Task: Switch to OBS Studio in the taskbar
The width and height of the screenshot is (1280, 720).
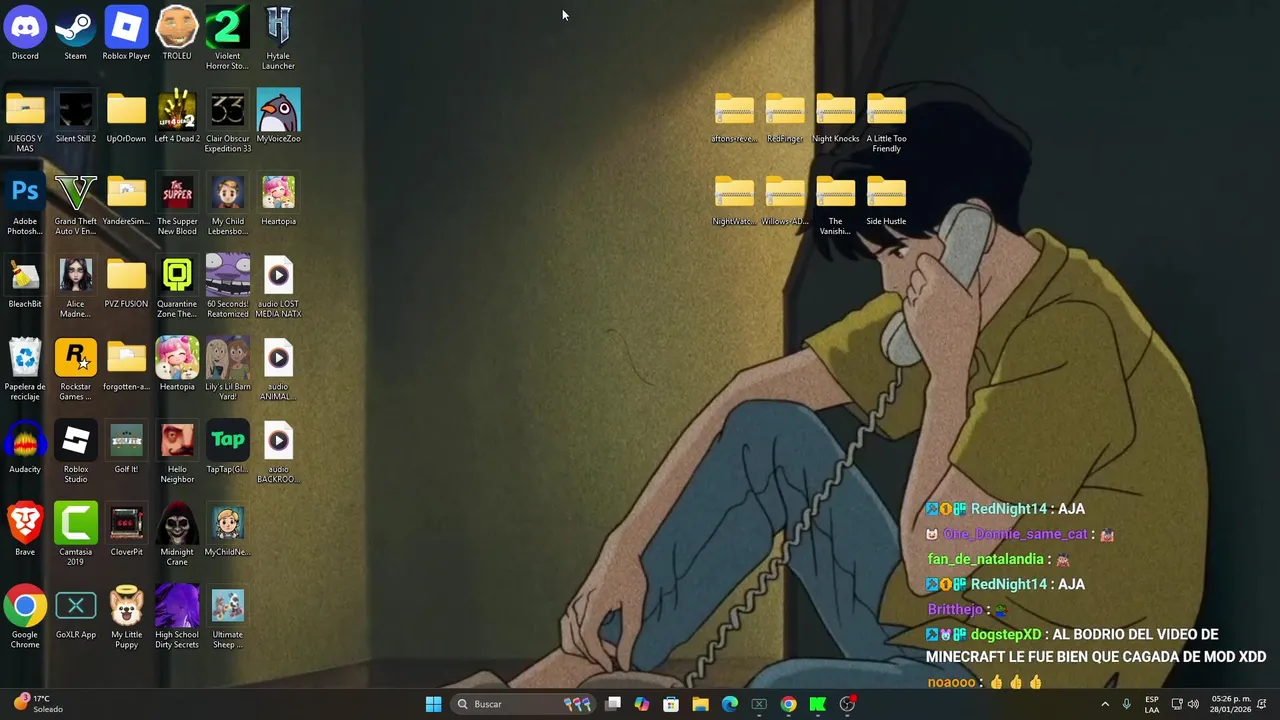Action: (847, 704)
